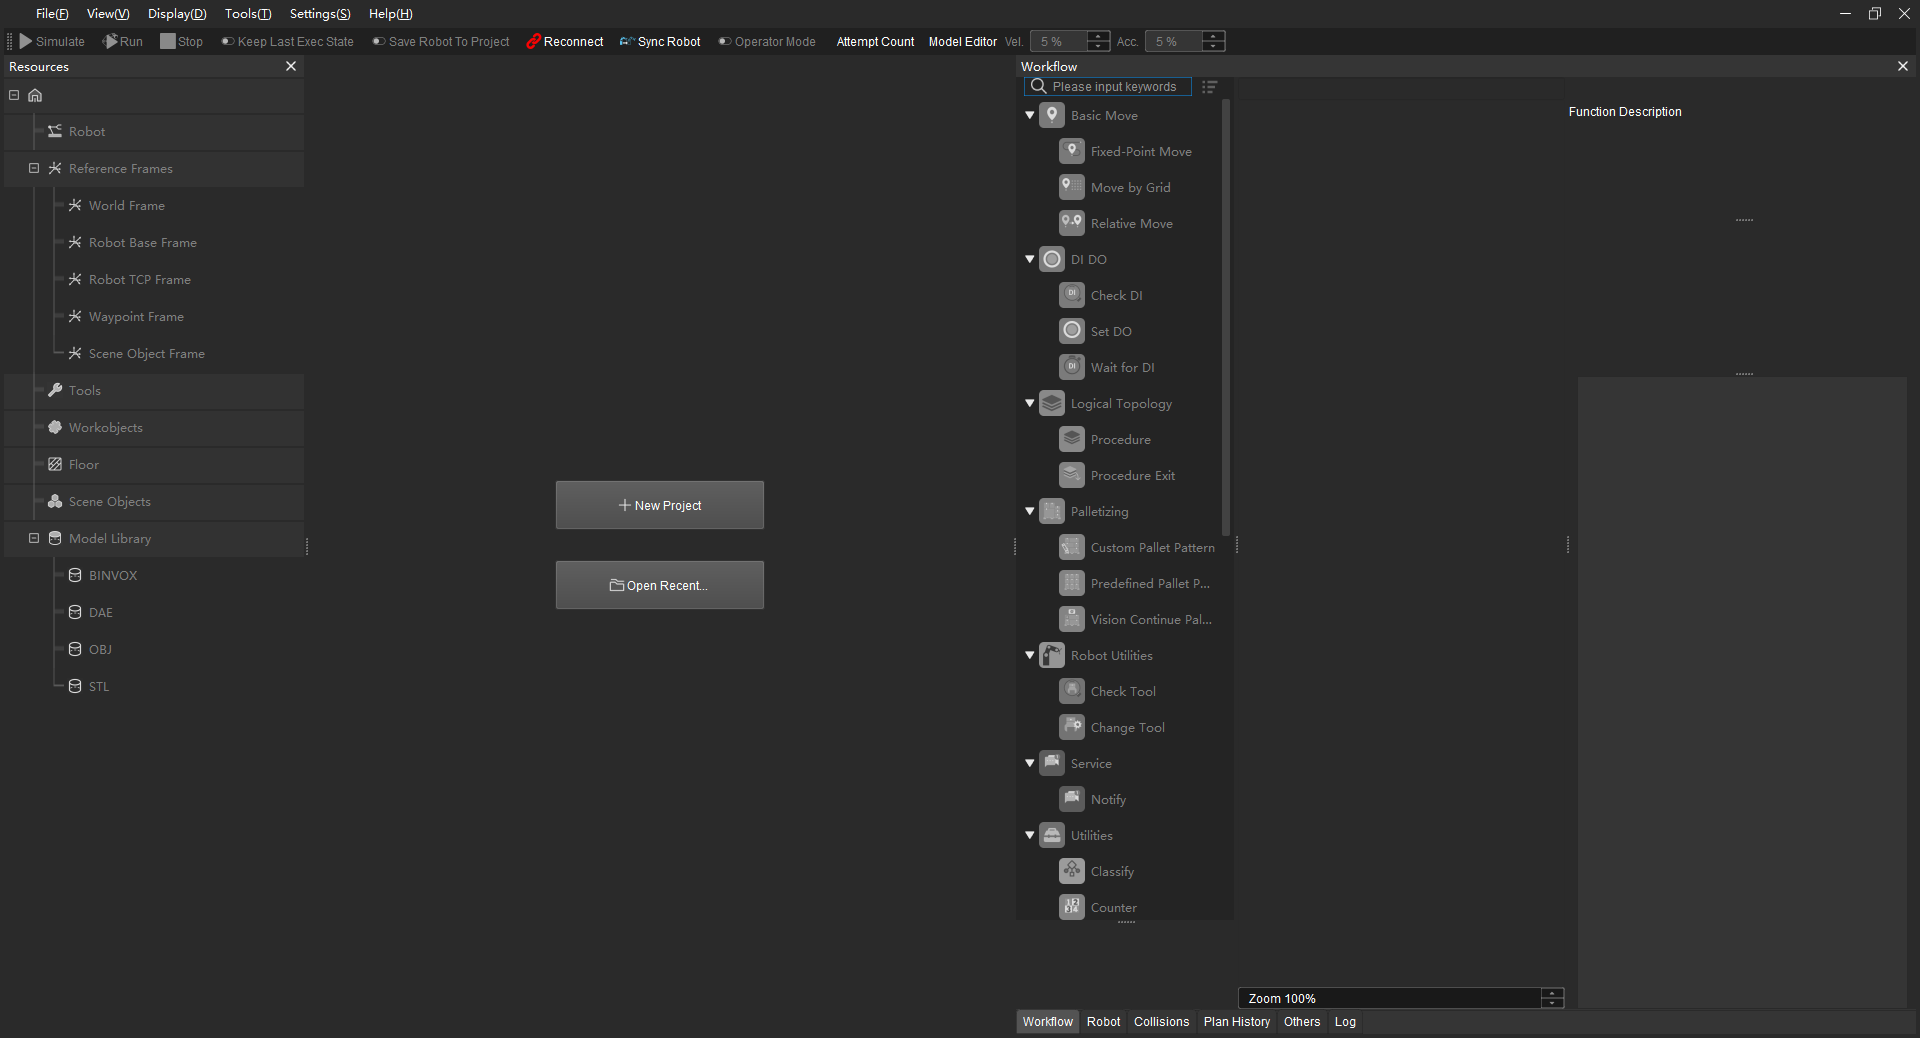Select the Predefined Pallet Pattern icon

tap(1072, 583)
